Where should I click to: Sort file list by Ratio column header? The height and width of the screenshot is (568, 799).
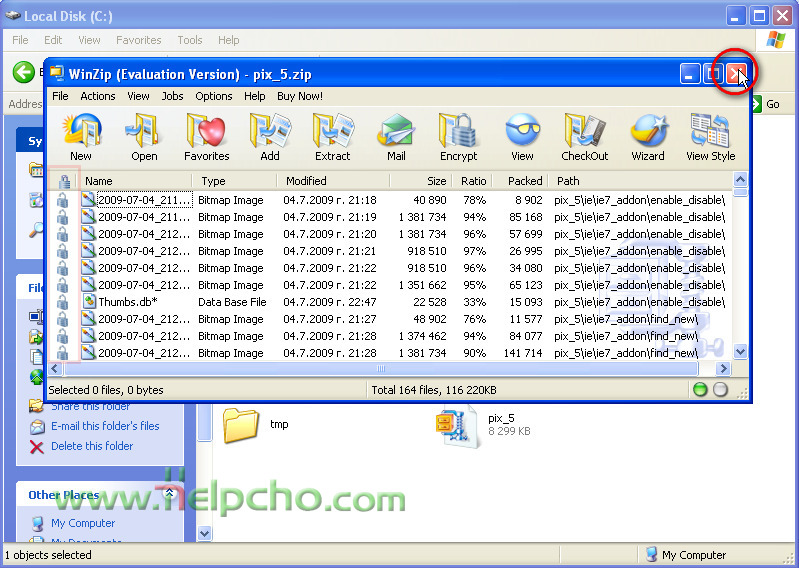472,181
